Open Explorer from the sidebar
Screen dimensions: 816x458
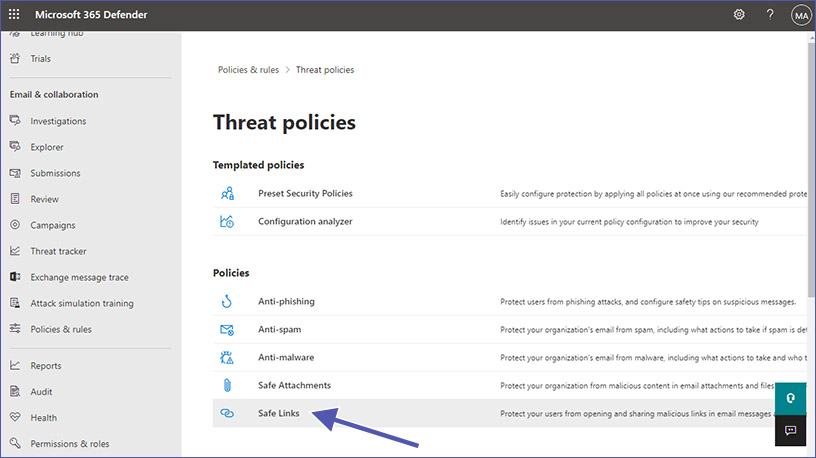pos(47,147)
